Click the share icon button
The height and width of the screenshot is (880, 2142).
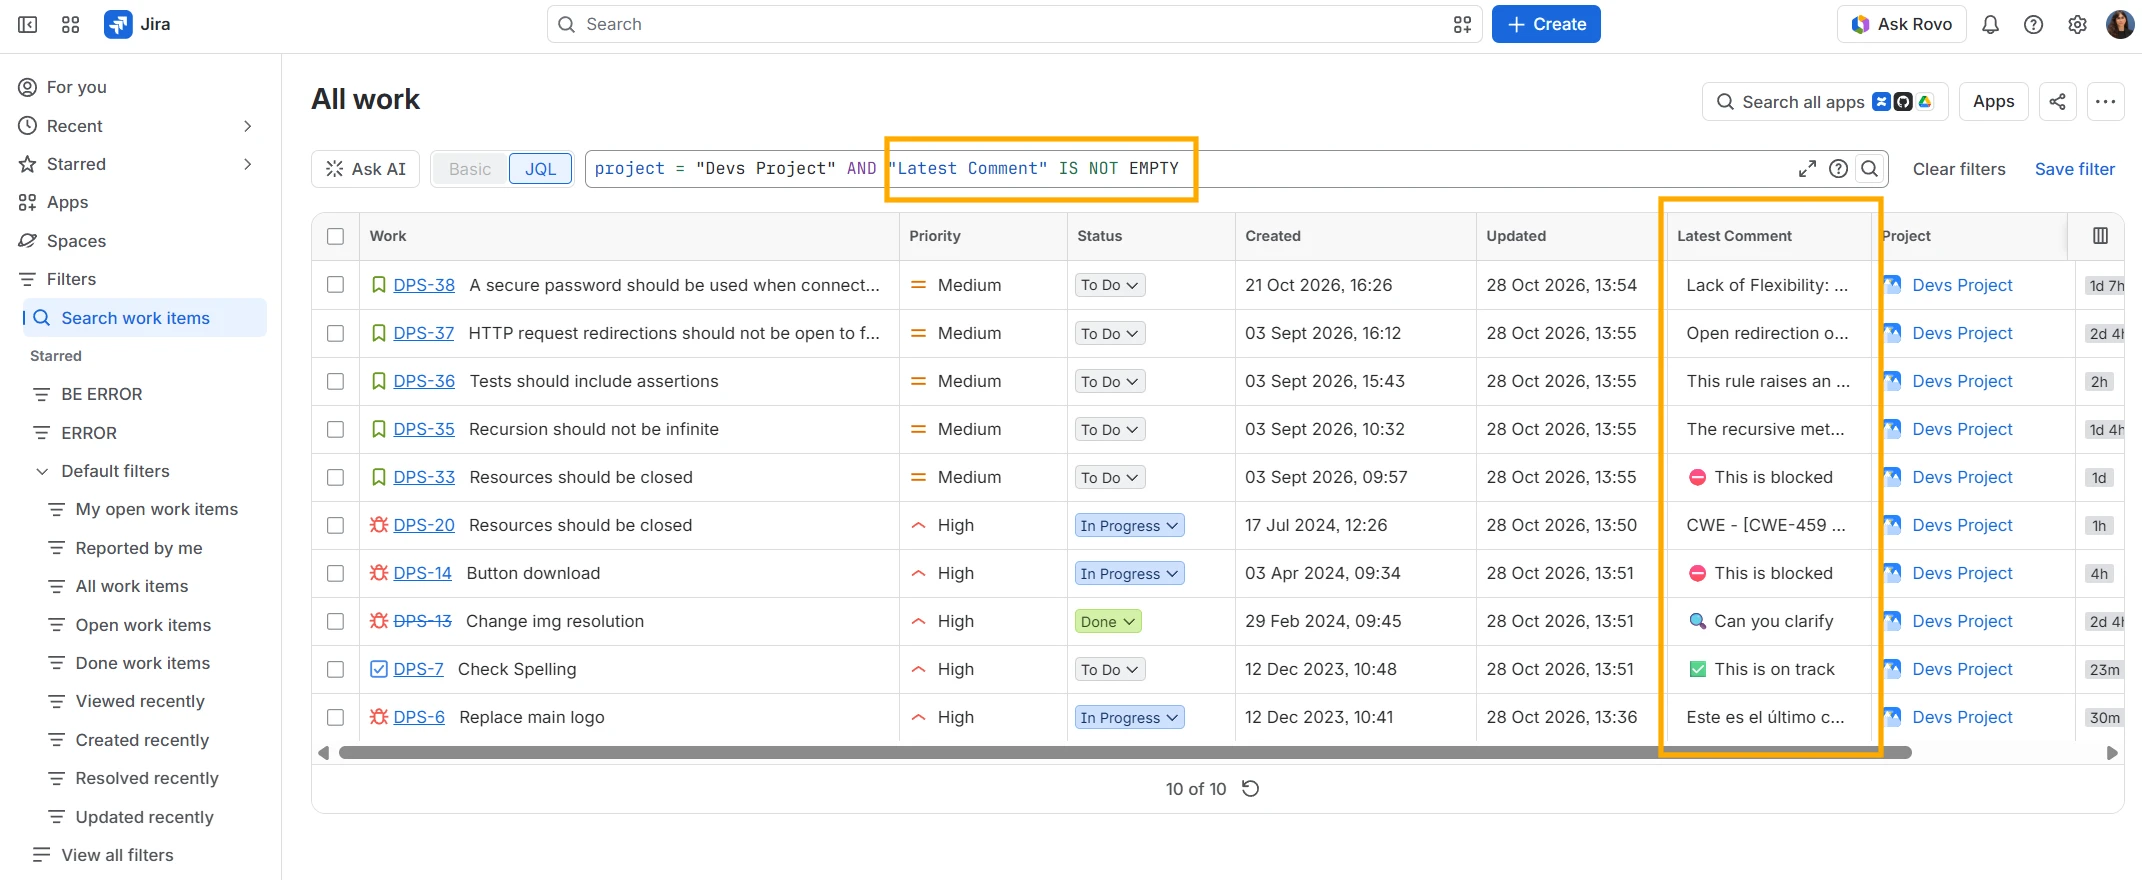coord(2057,101)
